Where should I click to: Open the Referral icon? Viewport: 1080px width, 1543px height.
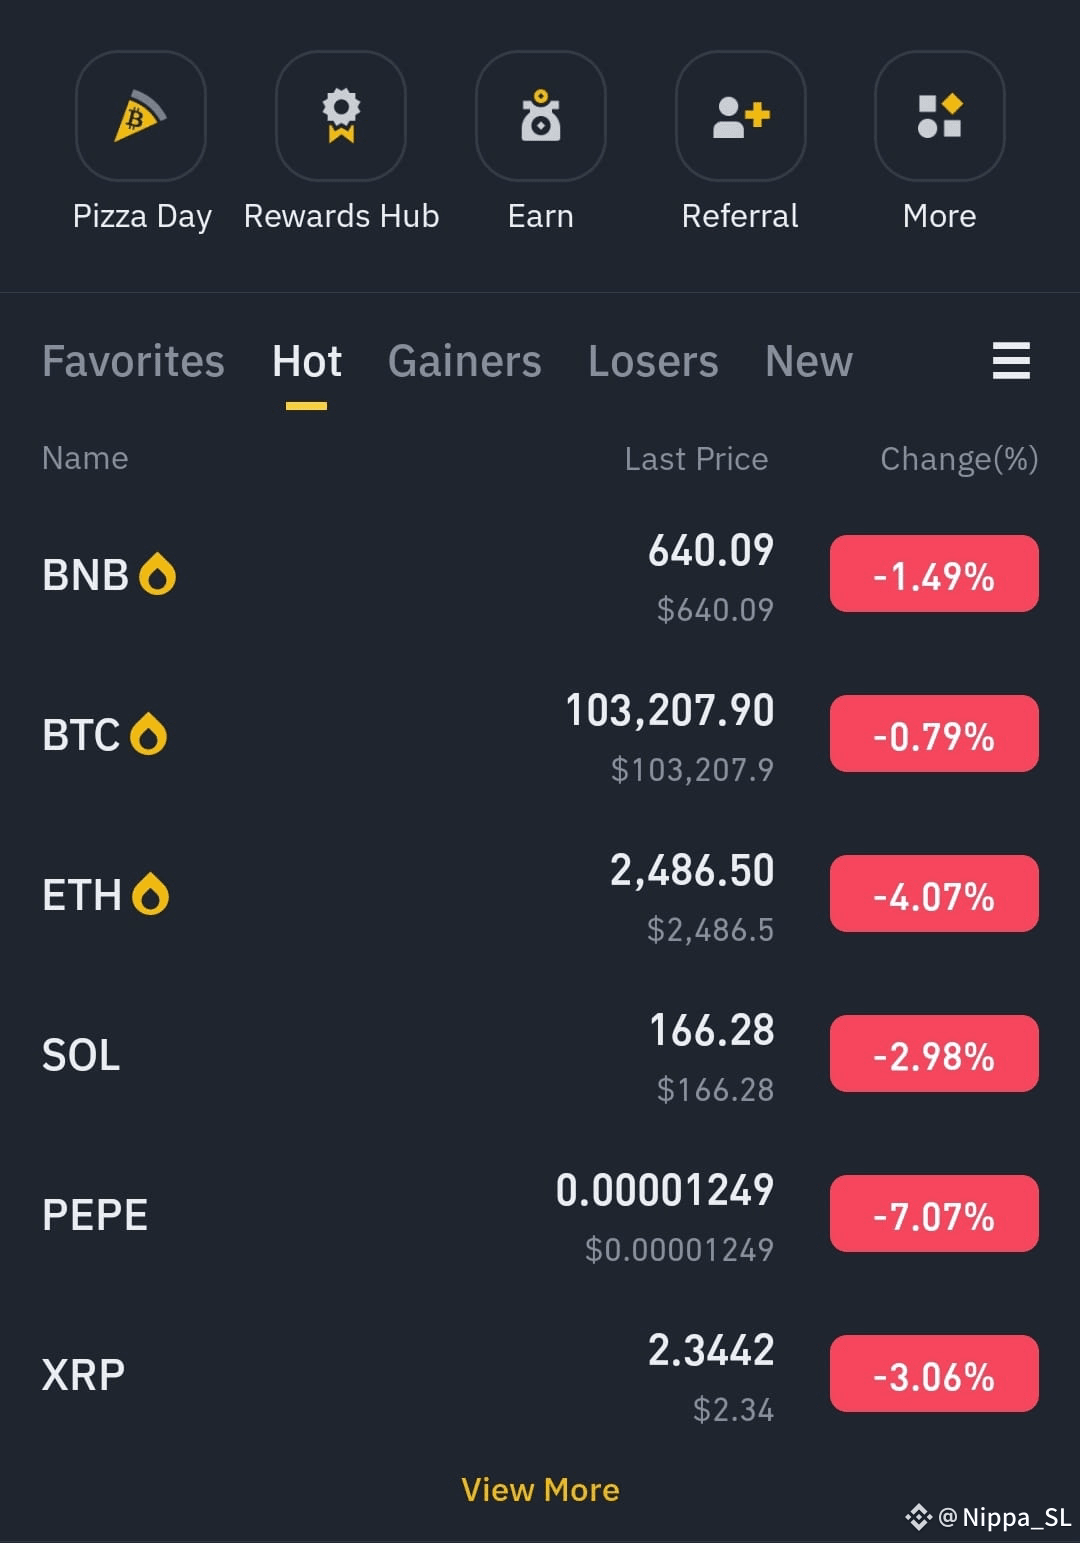coord(741,116)
